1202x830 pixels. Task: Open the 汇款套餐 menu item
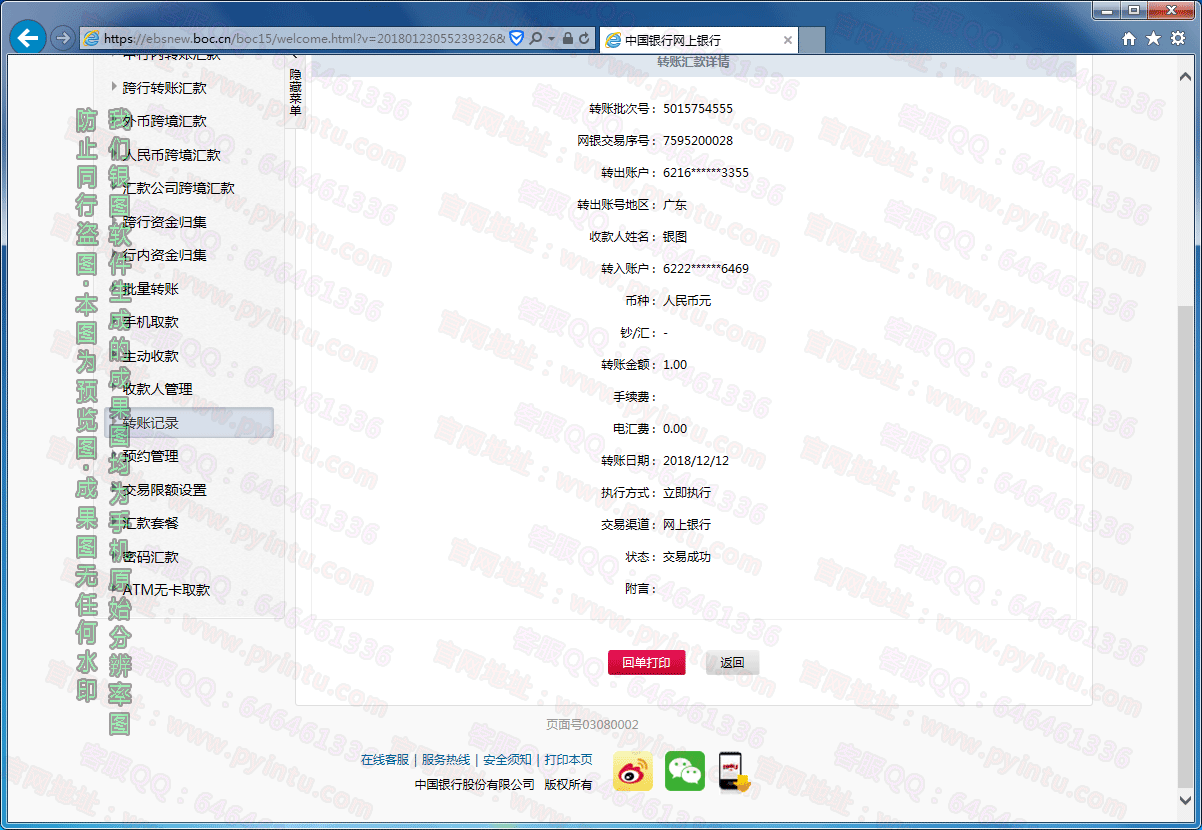[151, 523]
